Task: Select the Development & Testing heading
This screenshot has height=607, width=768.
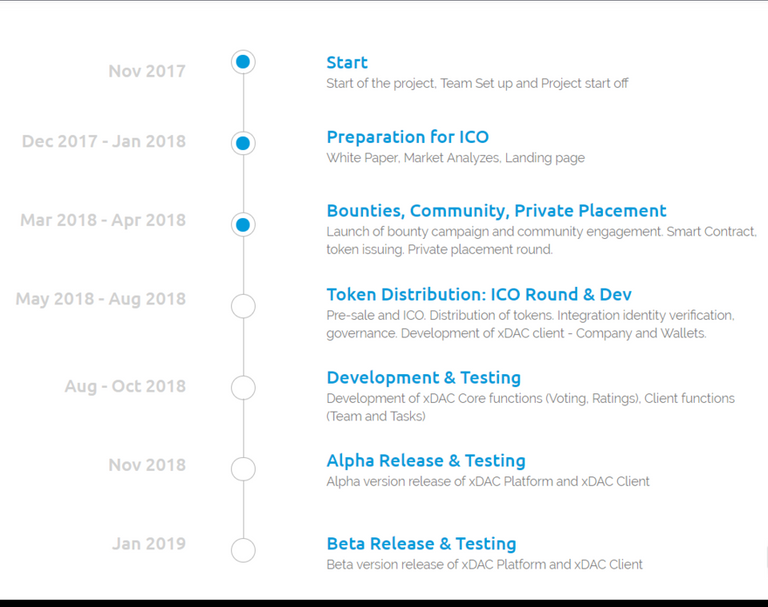Action: (x=424, y=378)
